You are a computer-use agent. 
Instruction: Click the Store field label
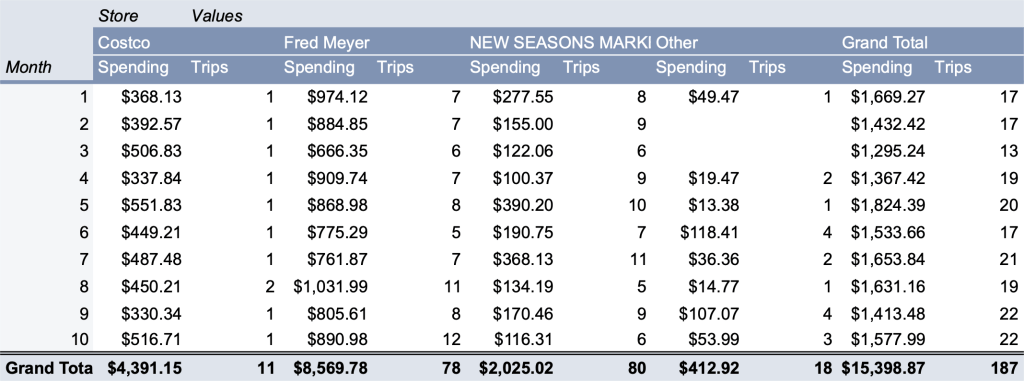pos(118,15)
